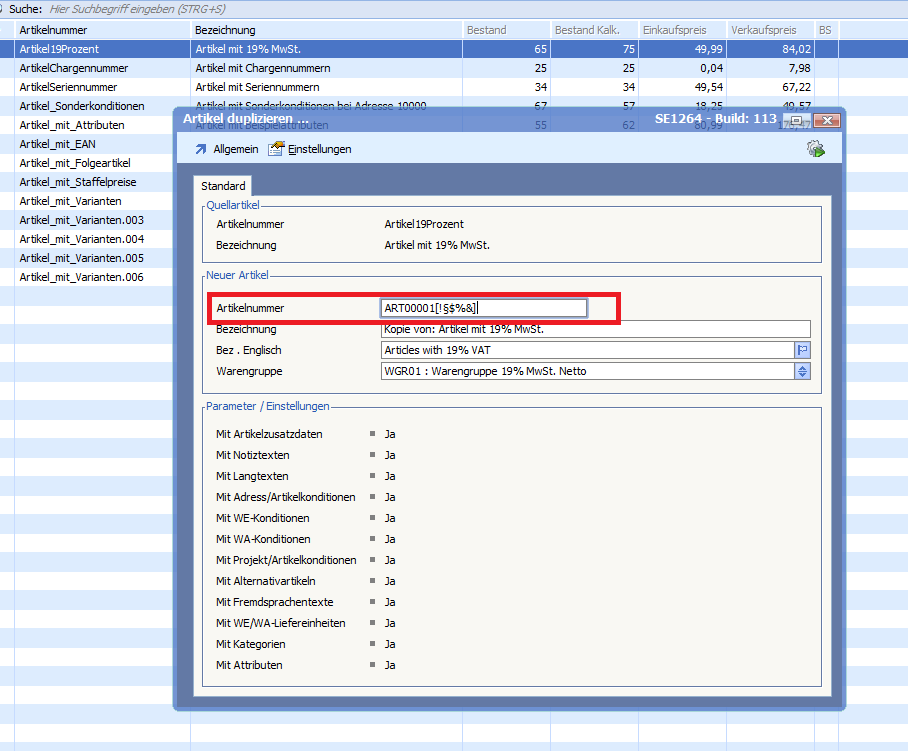Click the Bezeichnung field with 'Kopie von' text

595,329
